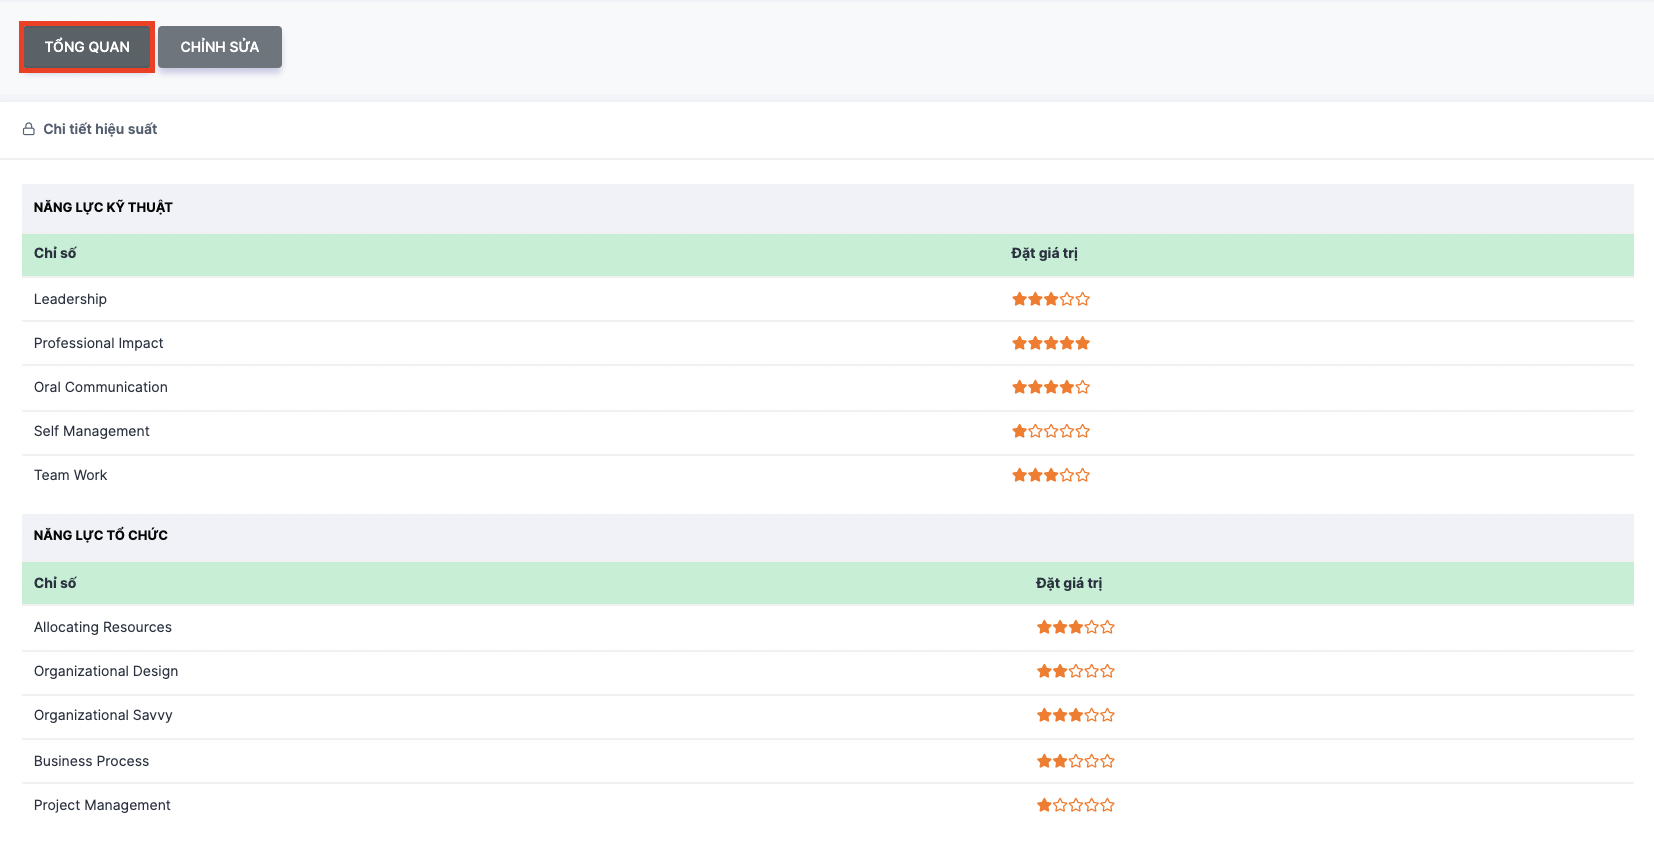This screenshot has height=864, width=1654.
Task: Switch to the CHỈNH SỬA tab
Action: coord(220,47)
